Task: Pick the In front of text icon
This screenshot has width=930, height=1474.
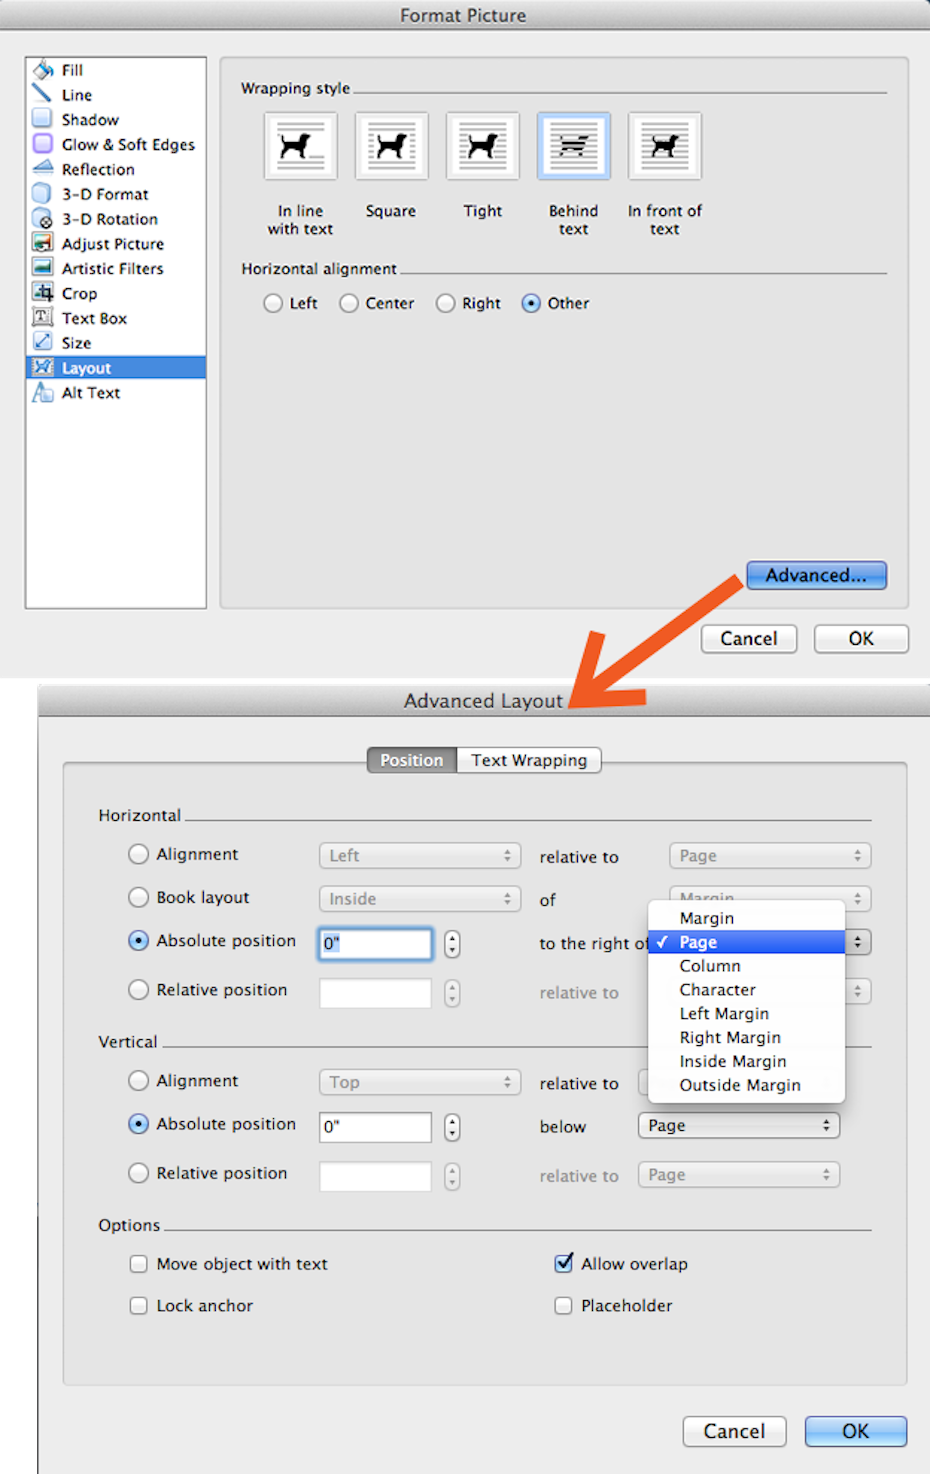Action: [664, 146]
